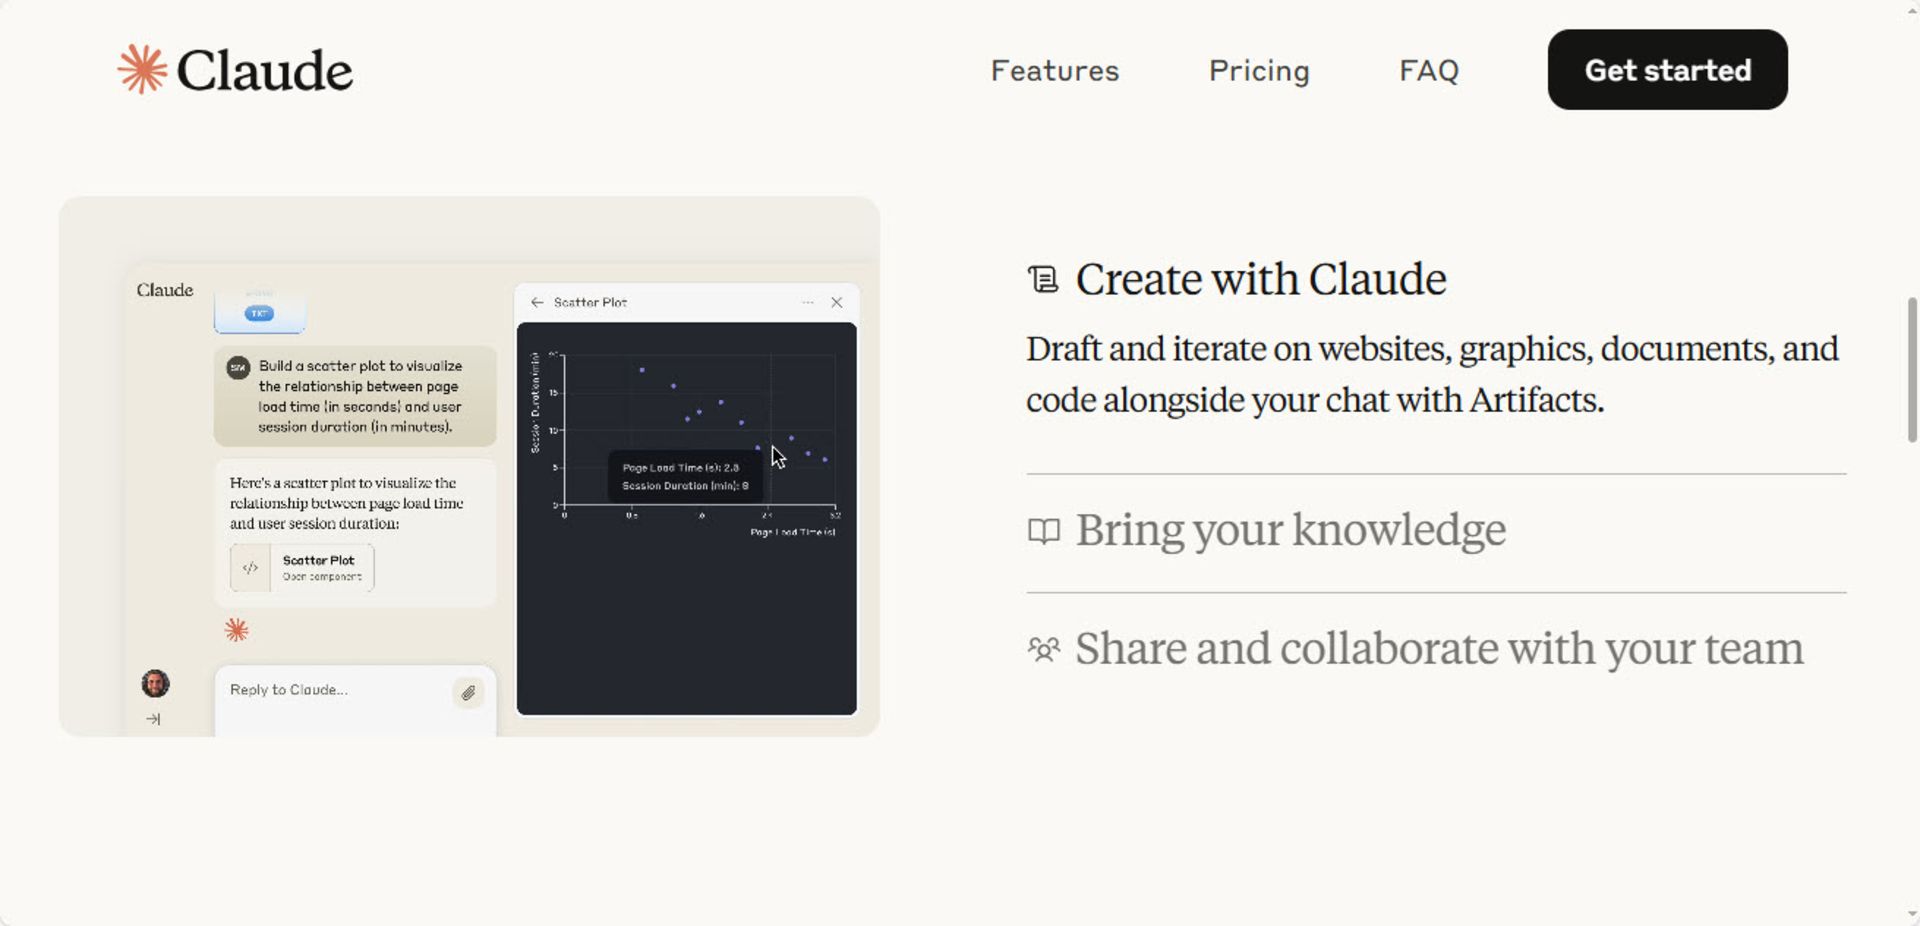Image resolution: width=1920 pixels, height=926 pixels.
Task: Close the Scatter Plot artifact panel
Action: click(837, 302)
